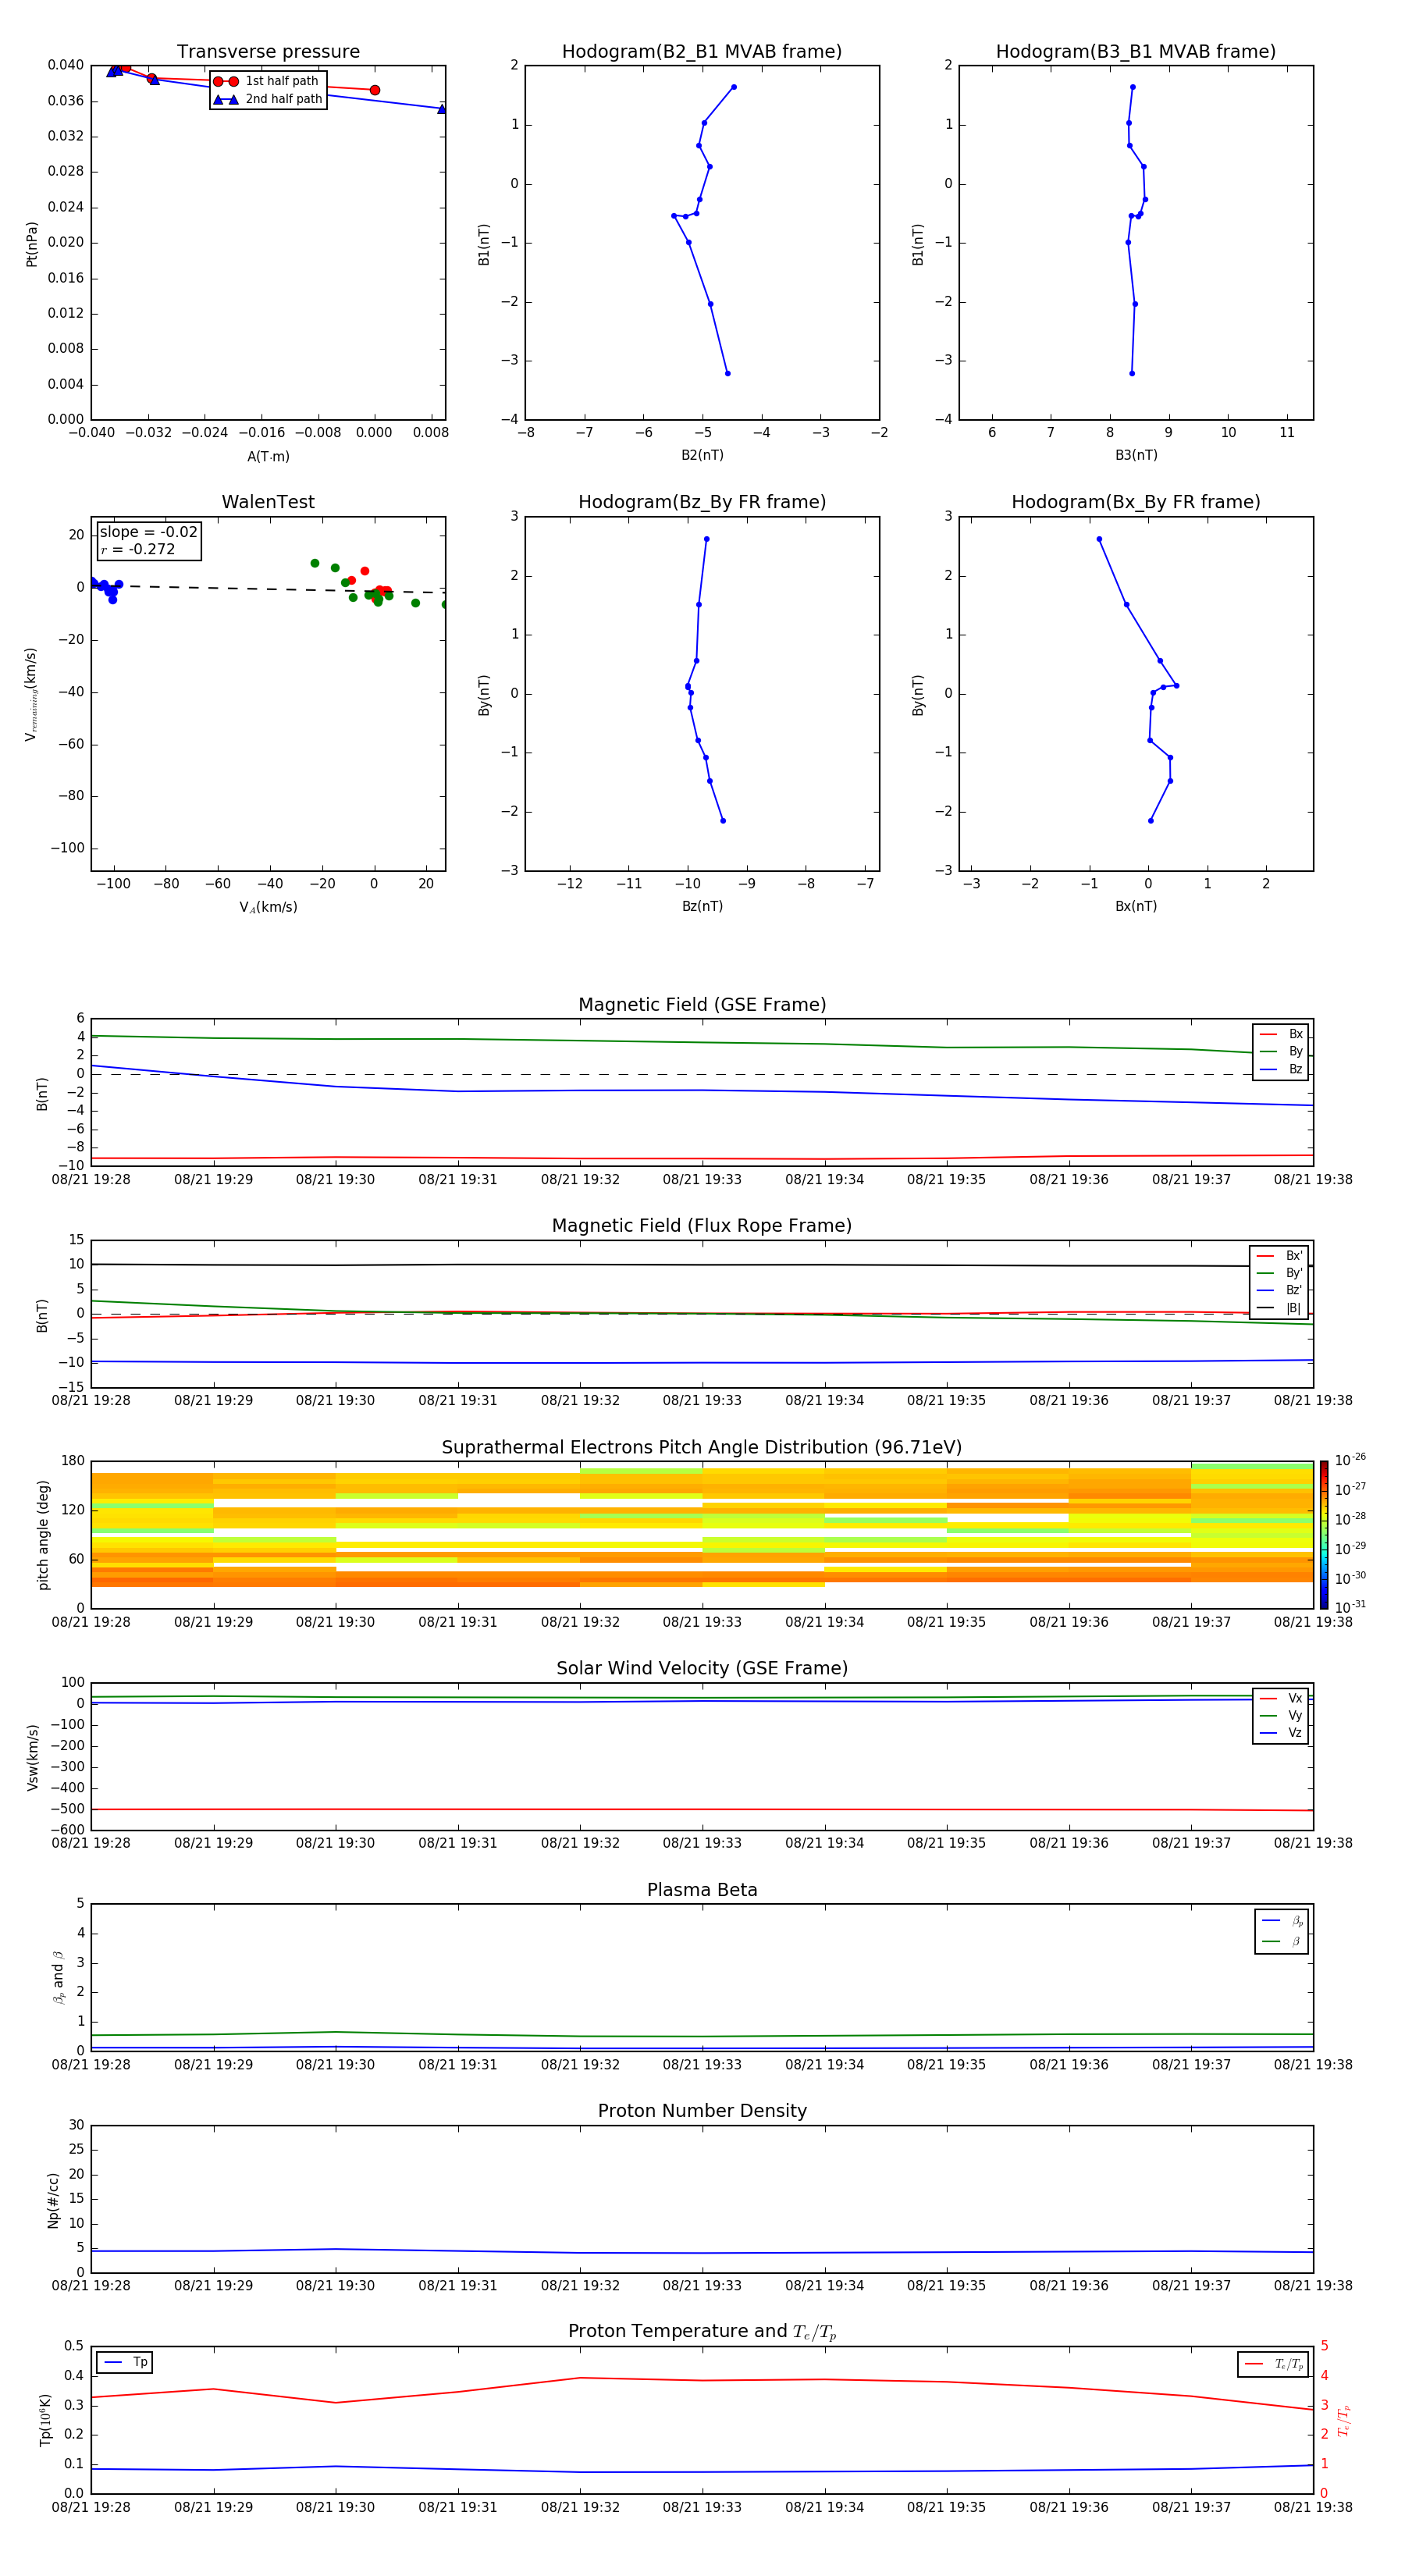1405x2576 pixels.
Task: Select the Vy legend entry
Action: tap(1281, 1715)
